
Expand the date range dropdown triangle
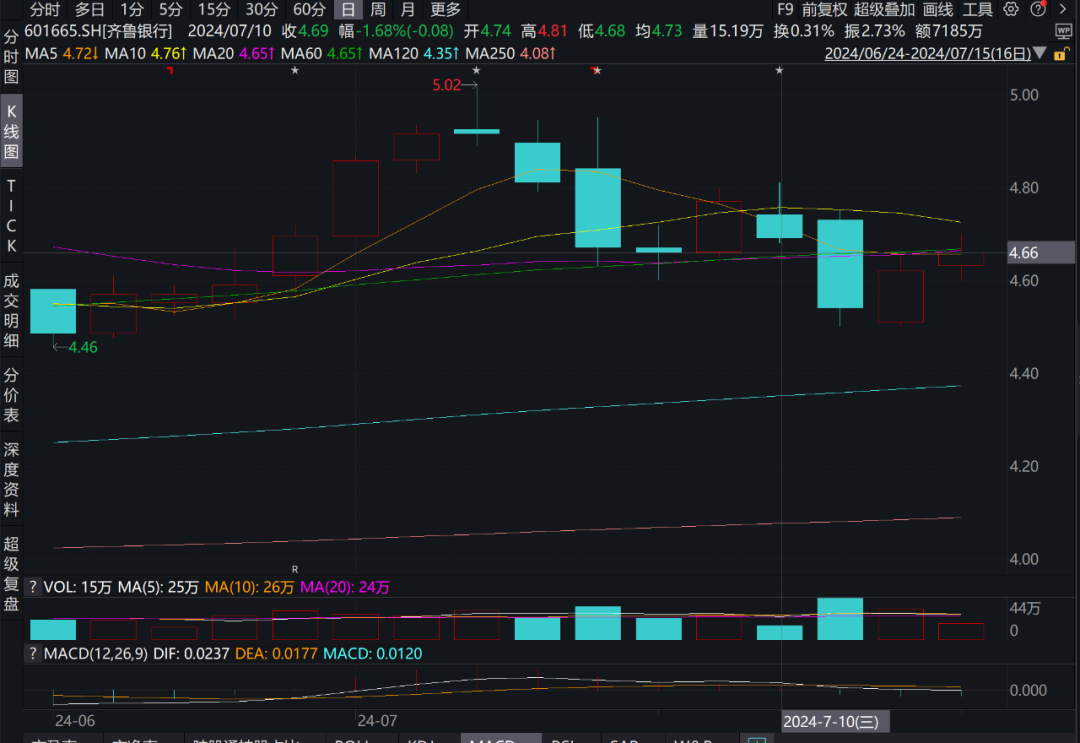pyautogui.click(x=1040, y=53)
